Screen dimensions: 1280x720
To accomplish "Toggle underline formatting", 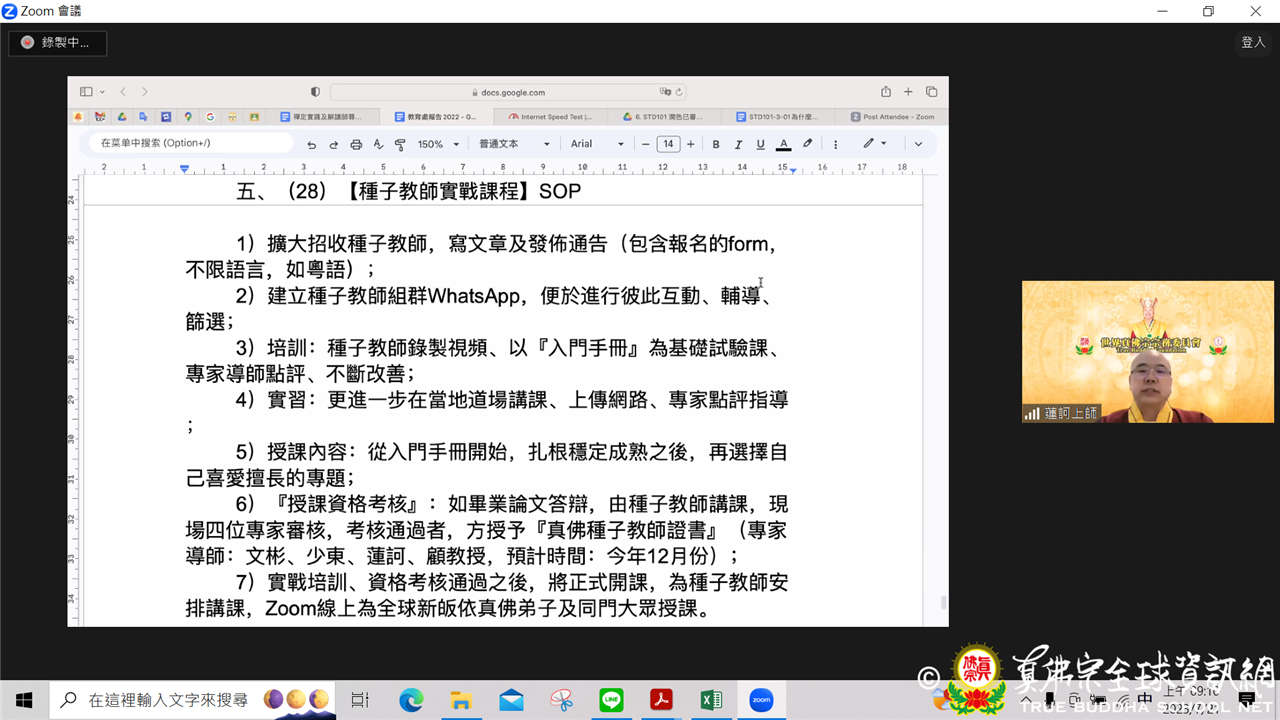I will (760, 144).
